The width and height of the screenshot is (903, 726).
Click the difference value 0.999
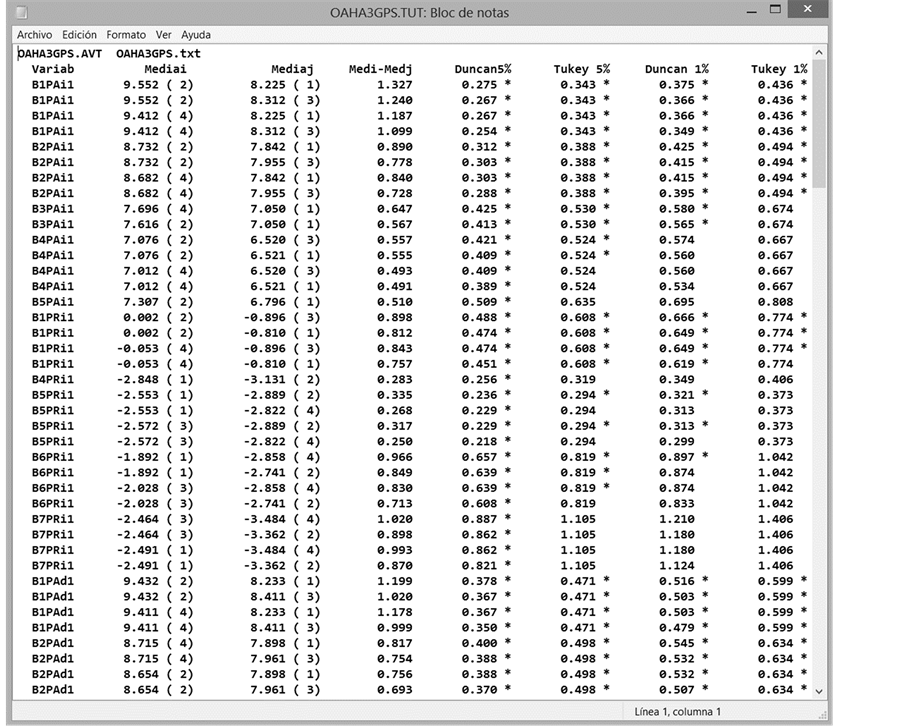395,629
